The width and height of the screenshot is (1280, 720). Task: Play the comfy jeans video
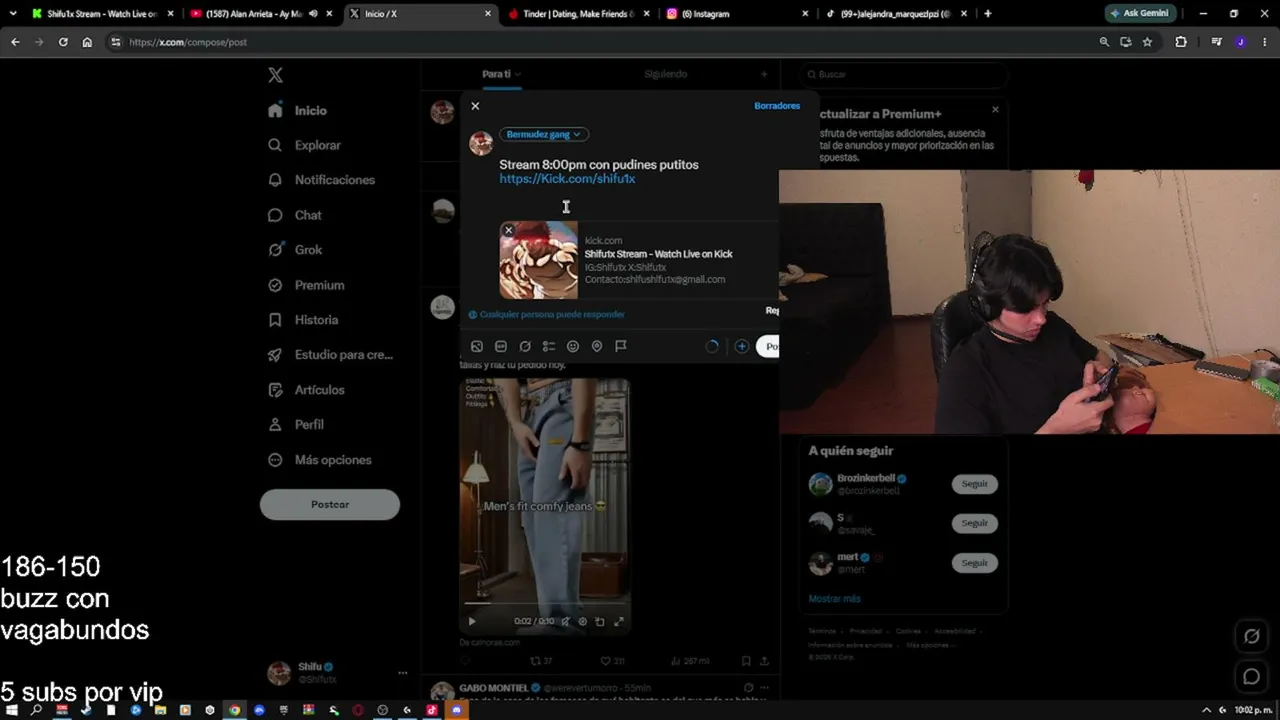pos(472,621)
